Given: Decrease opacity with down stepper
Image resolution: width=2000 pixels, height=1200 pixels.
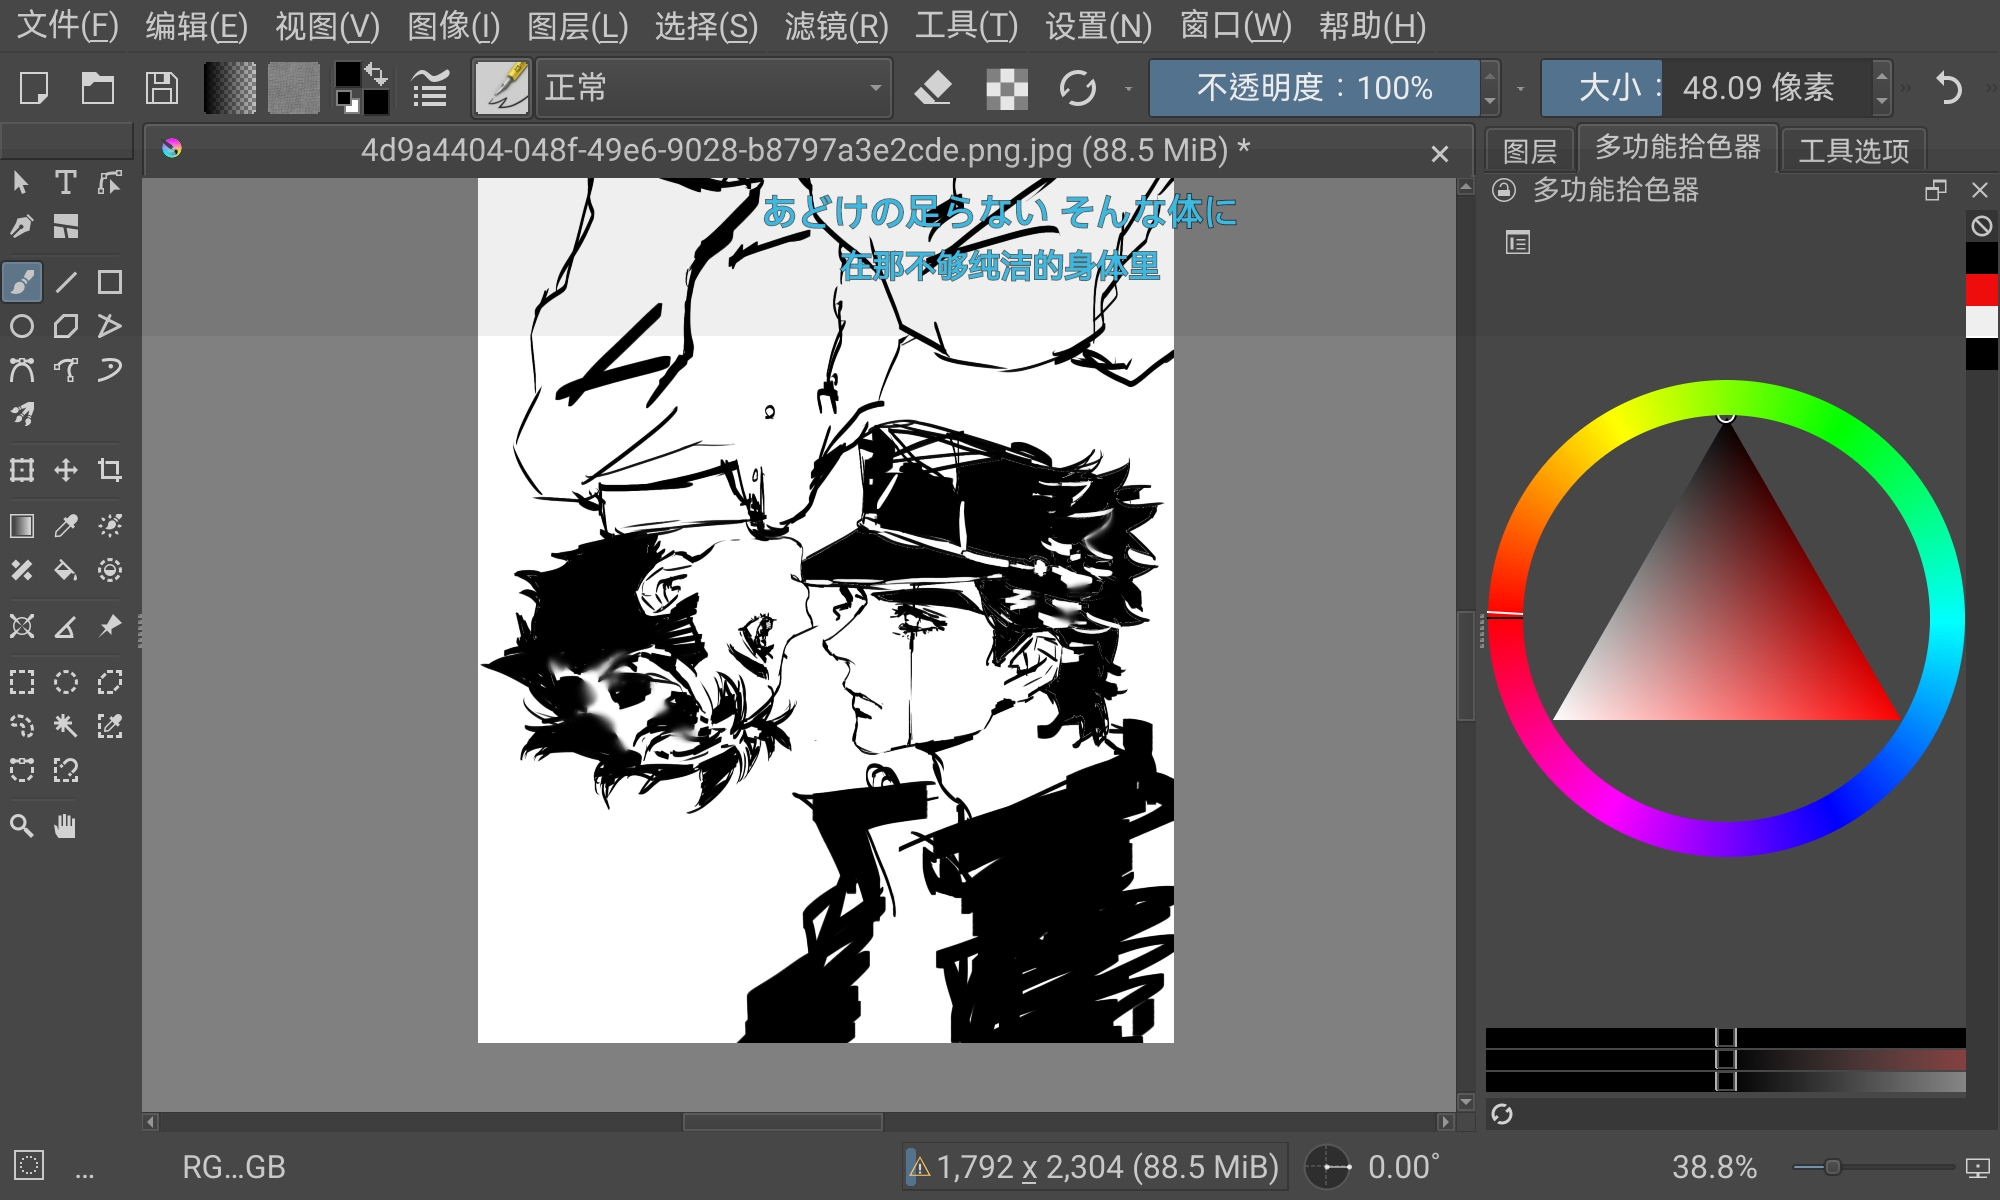Looking at the screenshot, I should (x=1490, y=101).
